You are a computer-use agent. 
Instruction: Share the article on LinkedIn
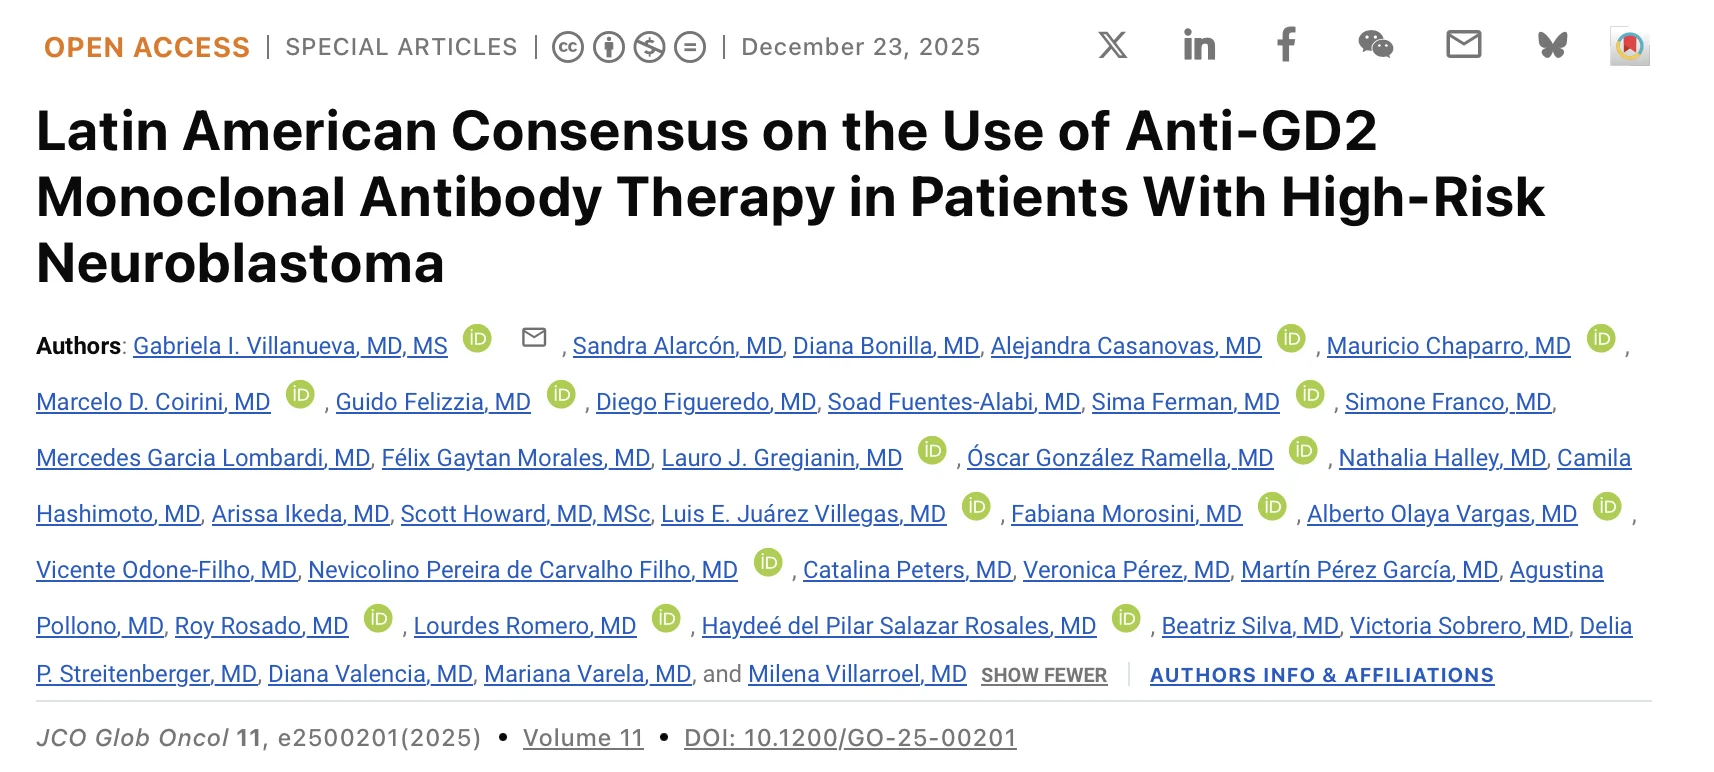click(x=1198, y=44)
